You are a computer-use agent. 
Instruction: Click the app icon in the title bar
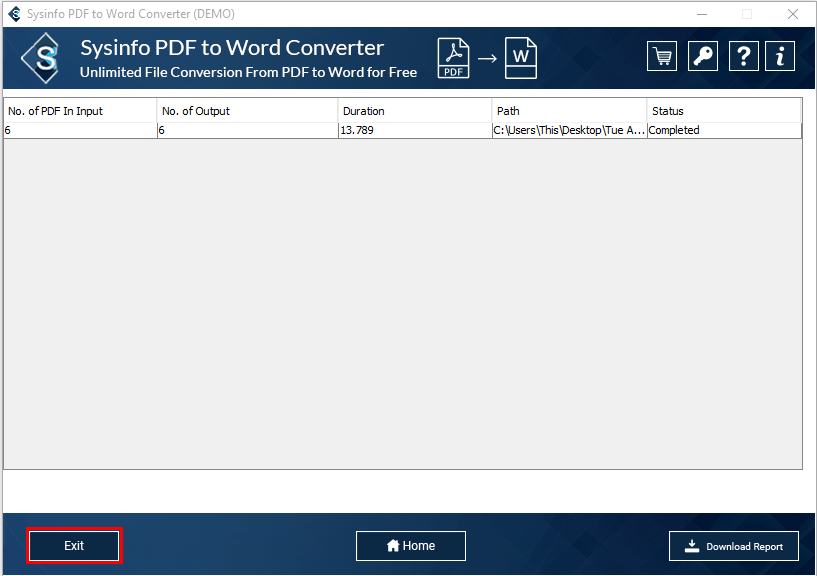14,14
